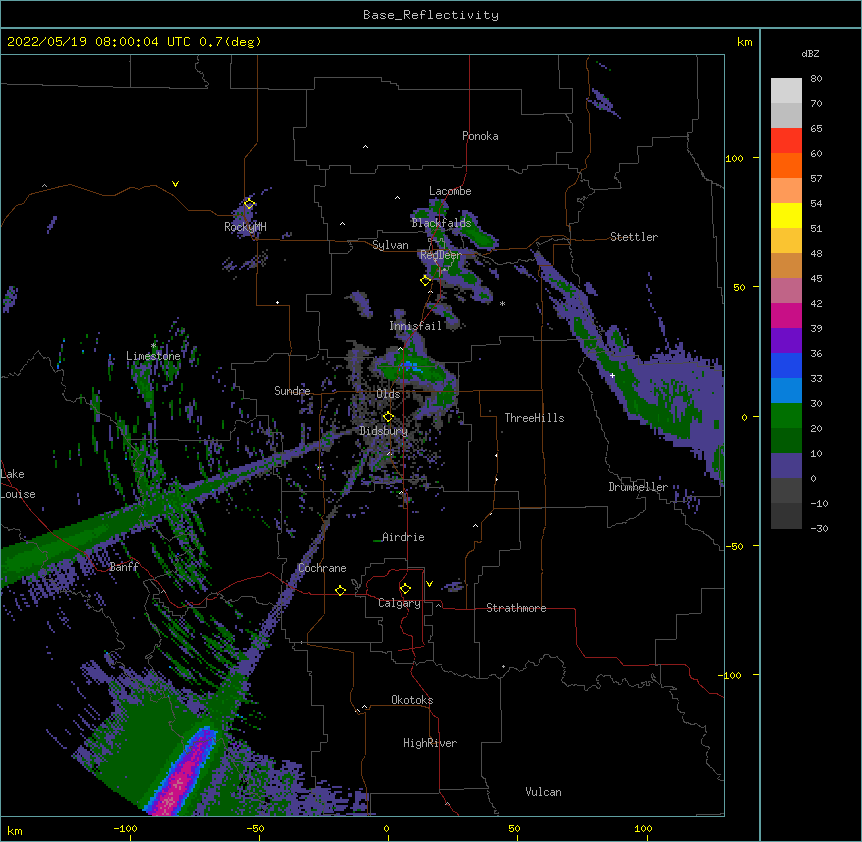Click the Stettler city label
The height and width of the screenshot is (842, 862).
point(634,237)
